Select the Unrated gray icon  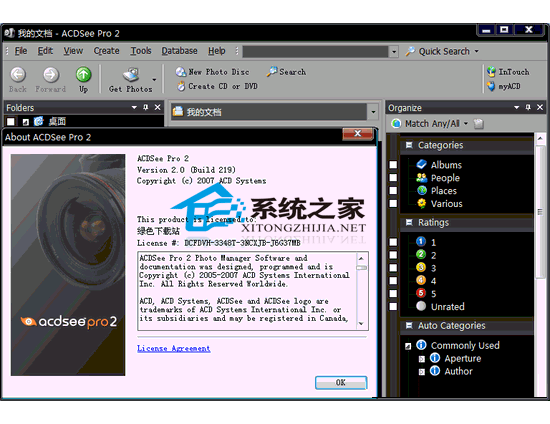point(421,306)
